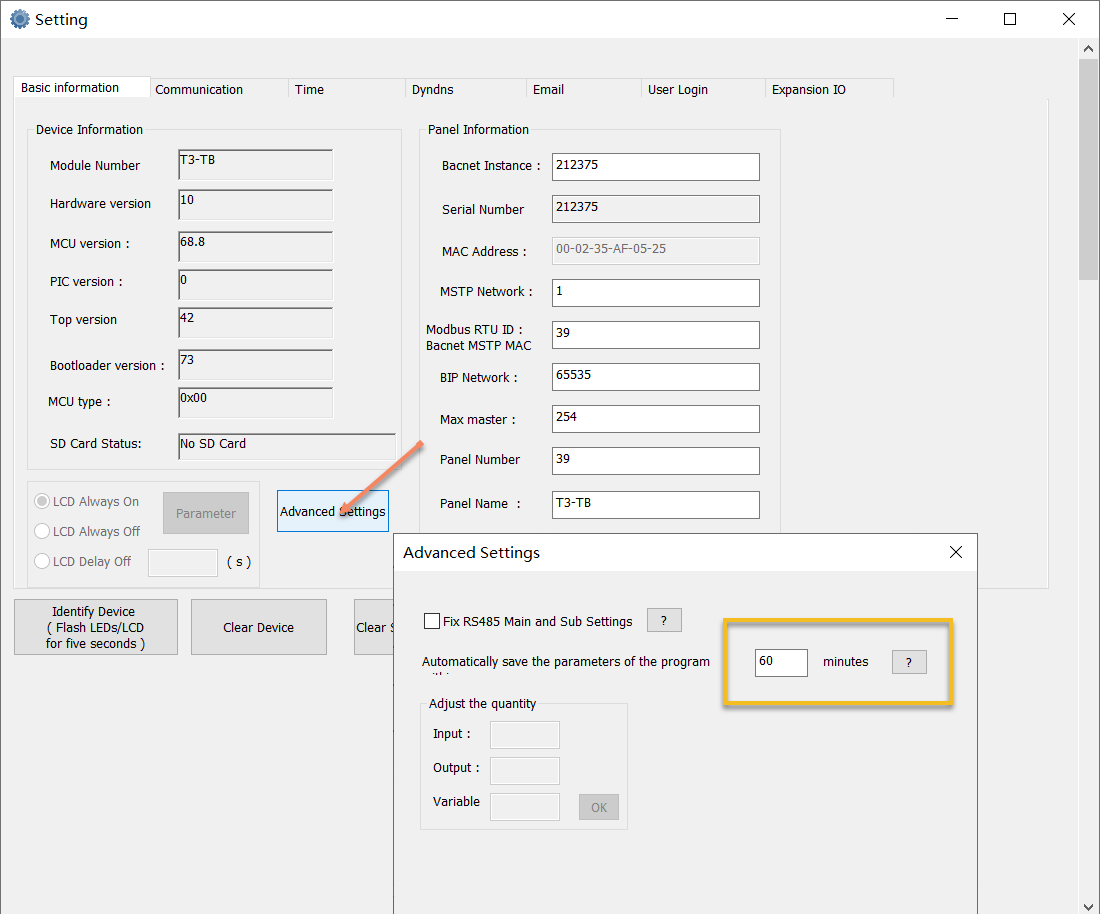Click the Clear Device button

tap(258, 627)
